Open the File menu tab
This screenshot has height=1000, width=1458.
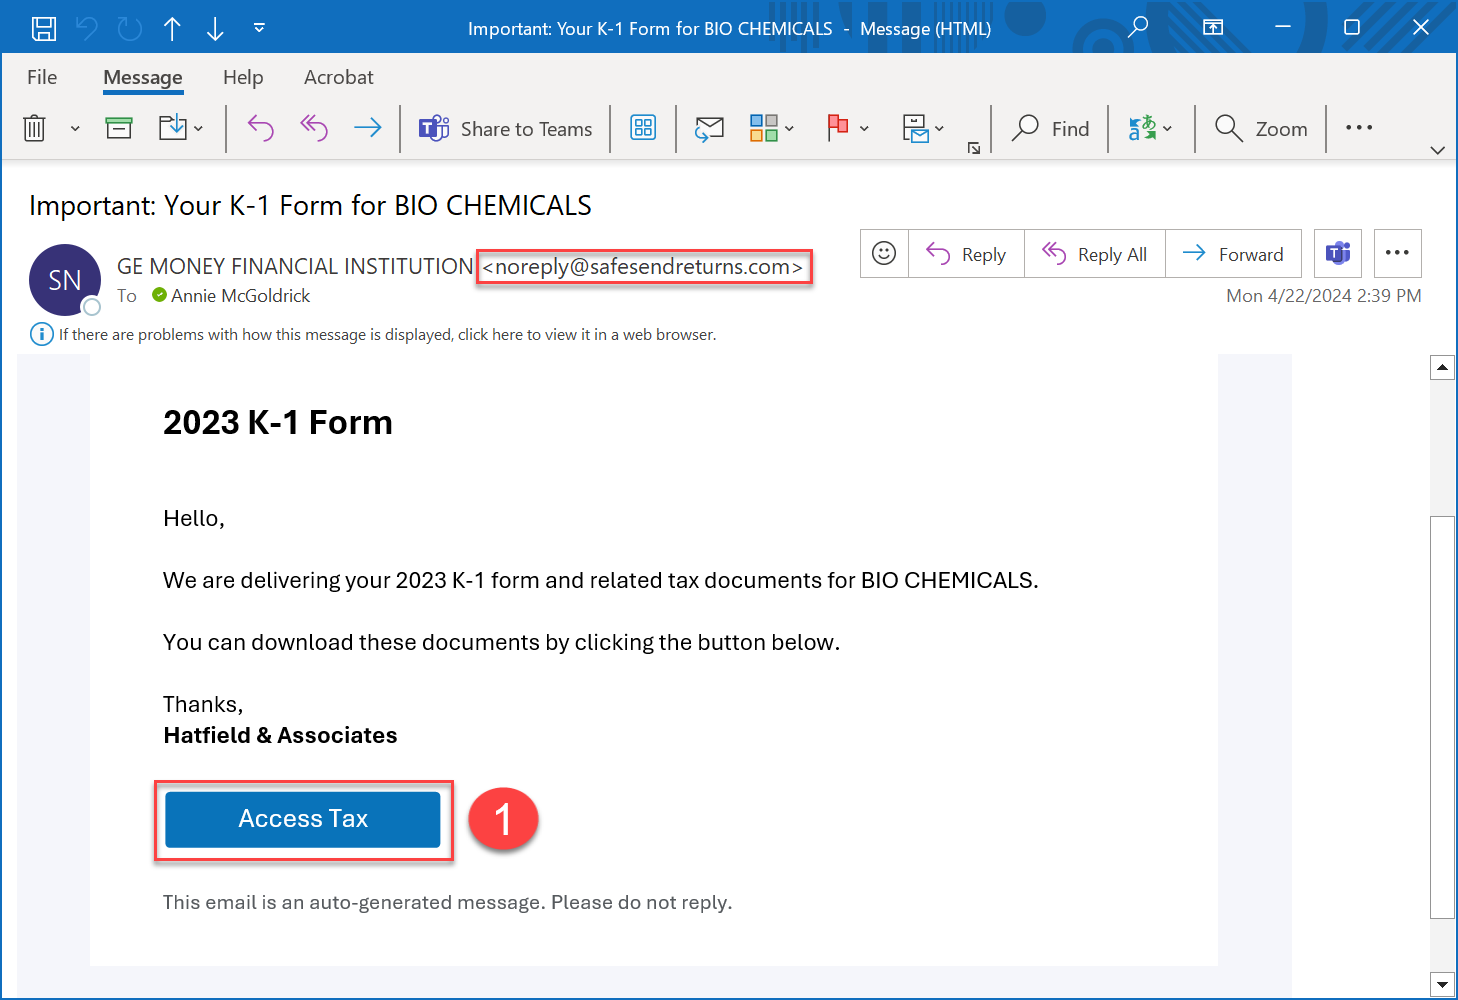(x=42, y=77)
